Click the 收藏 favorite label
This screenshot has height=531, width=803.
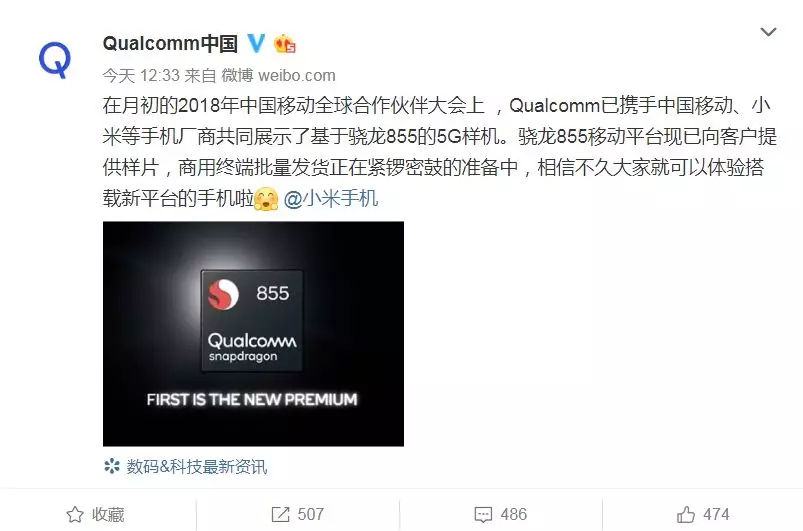tap(108, 514)
